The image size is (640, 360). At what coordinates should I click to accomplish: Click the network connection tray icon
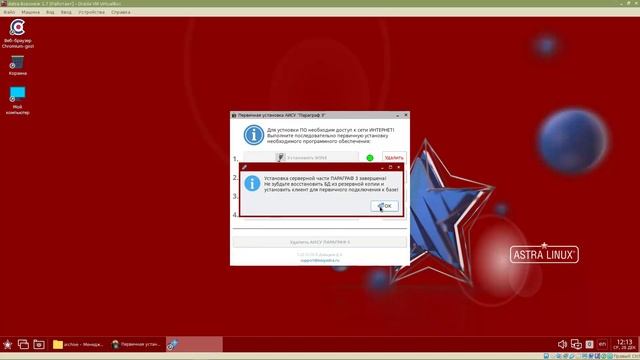click(x=576, y=344)
